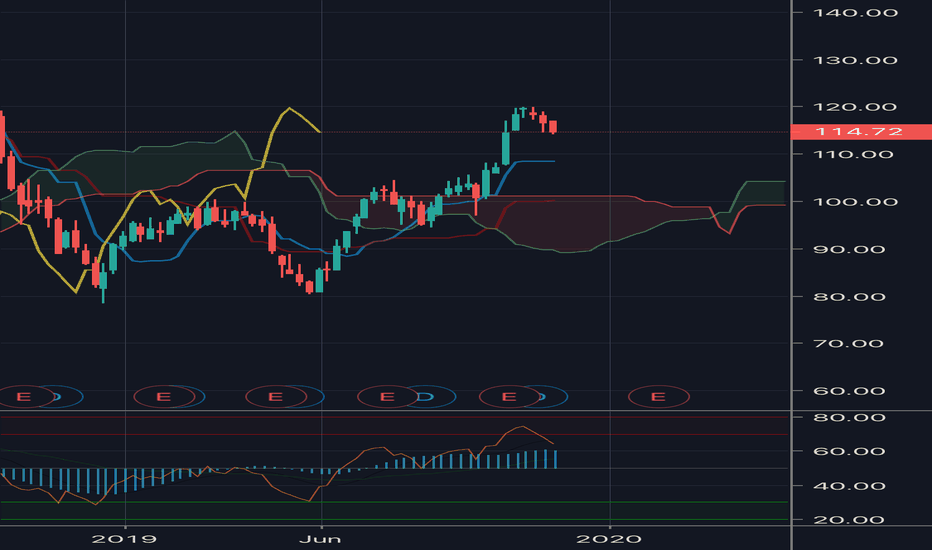Click the 20.00 oscillator axis label
Image resolution: width=932 pixels, height=550 pixels.
[x=849, y=520]
